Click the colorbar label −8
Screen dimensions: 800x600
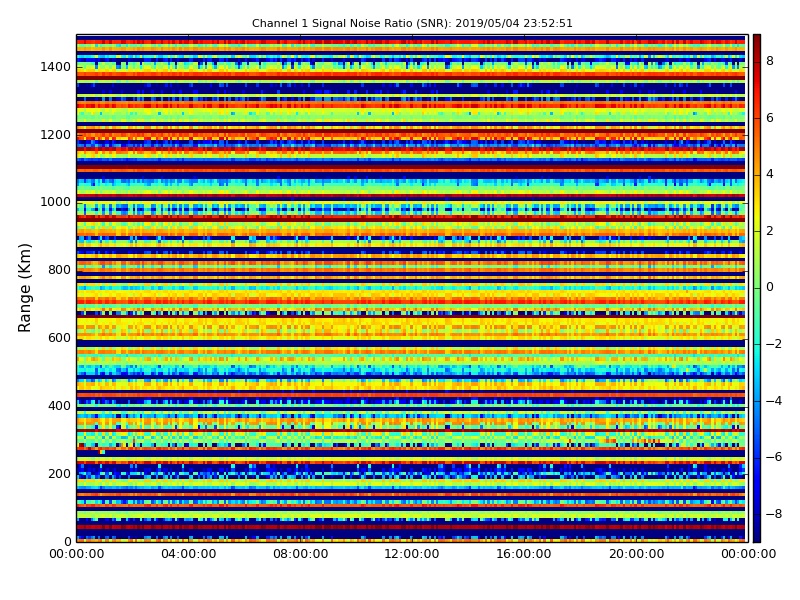pyautogui.click(x=774, y=514)
